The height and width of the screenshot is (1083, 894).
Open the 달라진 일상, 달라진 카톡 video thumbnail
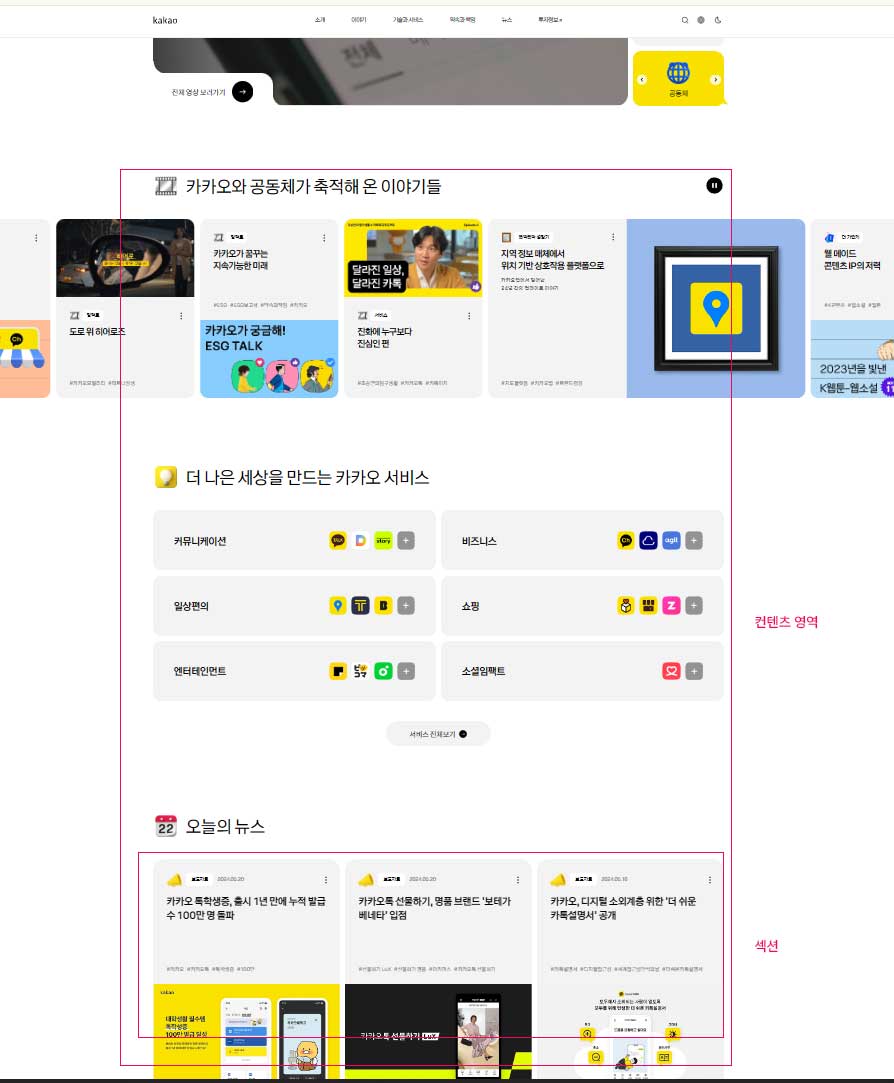click(x=413, y=258)
